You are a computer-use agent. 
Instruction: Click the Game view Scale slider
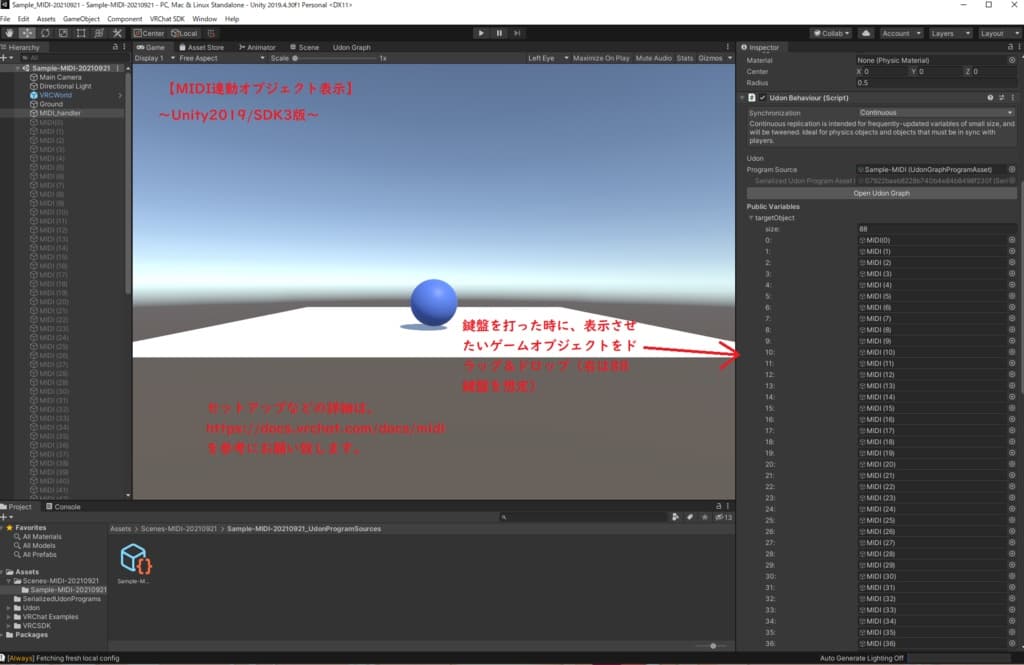[x=334, y=58]
